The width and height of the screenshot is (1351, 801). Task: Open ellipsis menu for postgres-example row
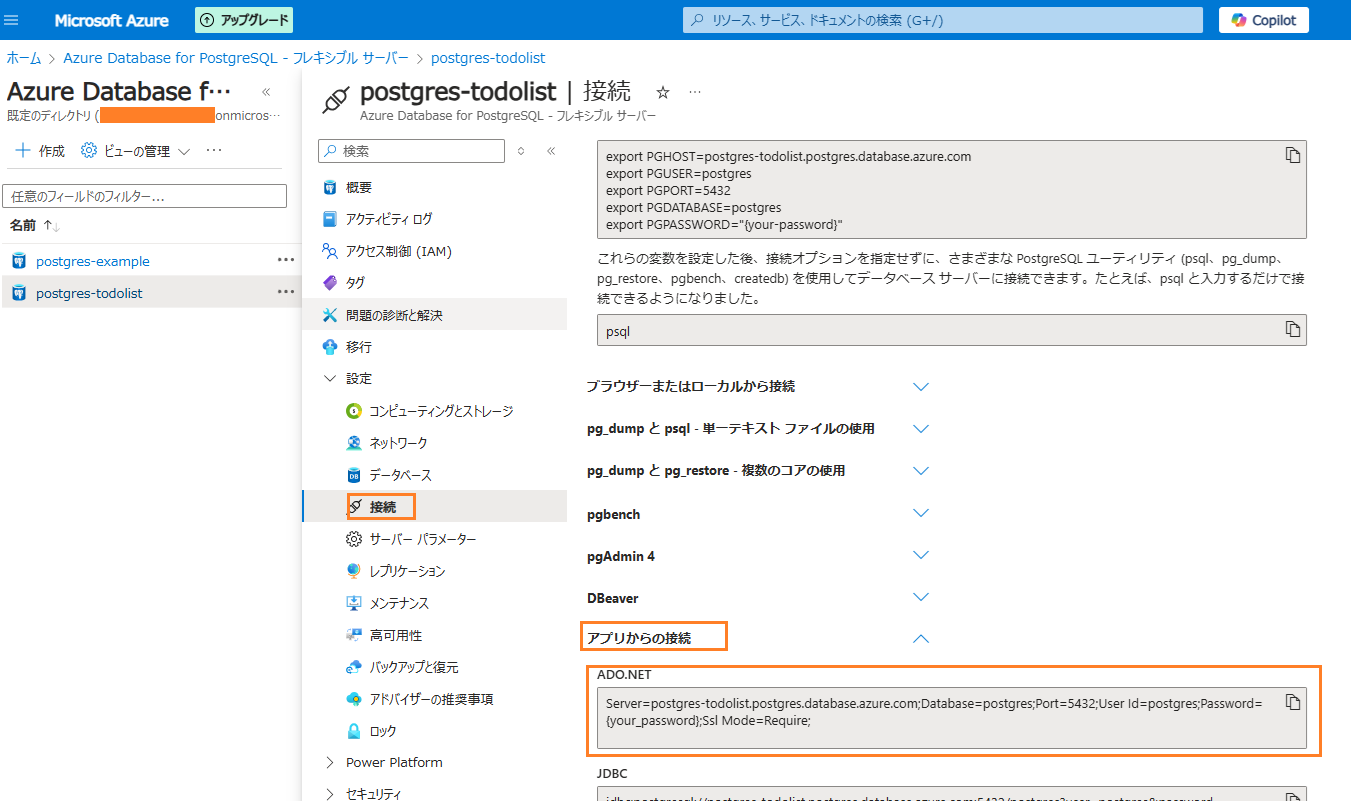[x=286, y=260]
